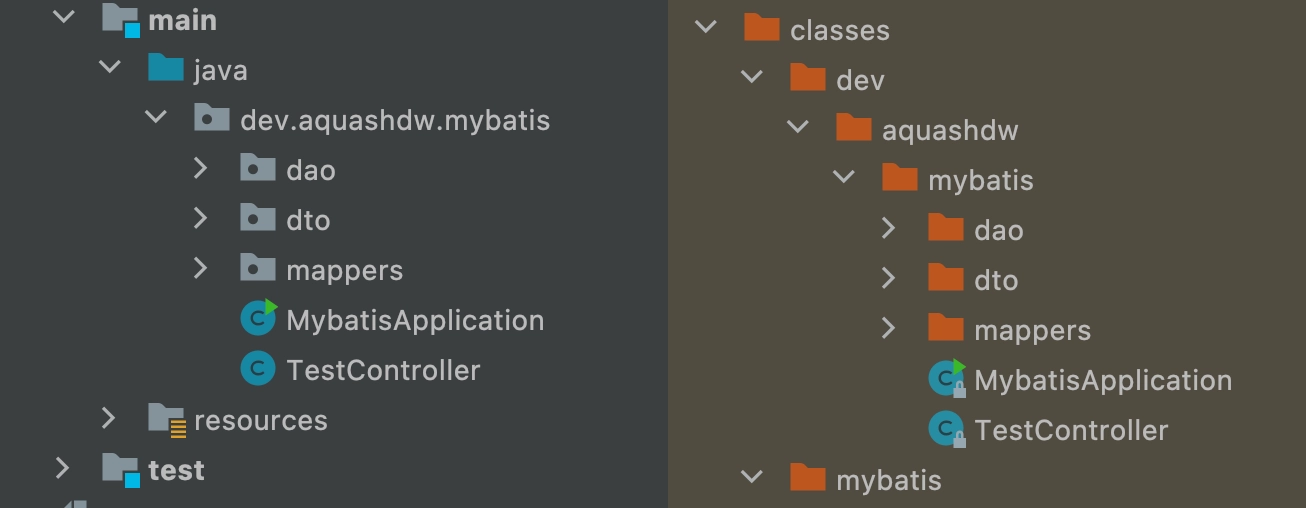
Task: Click the locked TestController compiled class icon
Action: [x=946, y=430]
